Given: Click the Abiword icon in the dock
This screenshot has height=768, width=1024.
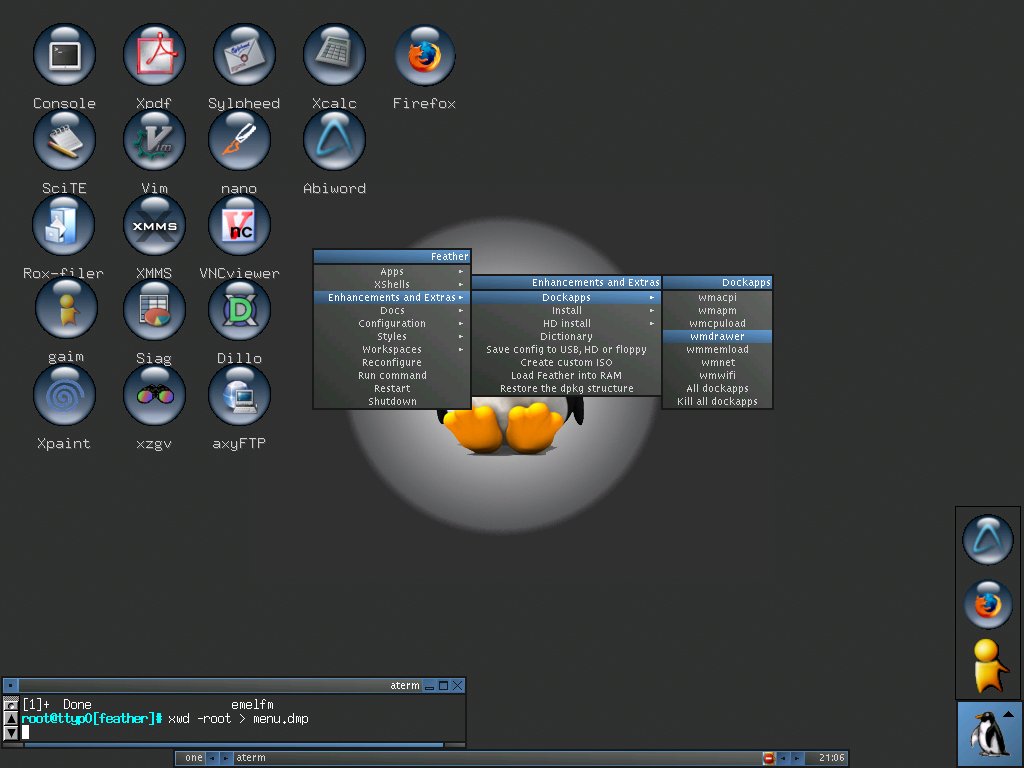Looking at the screenshot, I should [x=987, y=540].
